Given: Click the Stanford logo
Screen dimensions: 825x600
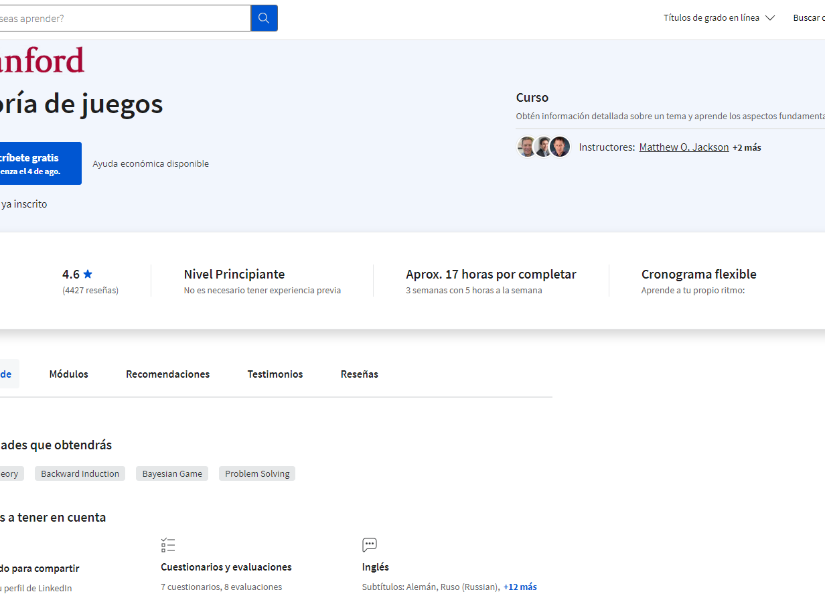Looking at the screenshot, I should click(40, 60).
